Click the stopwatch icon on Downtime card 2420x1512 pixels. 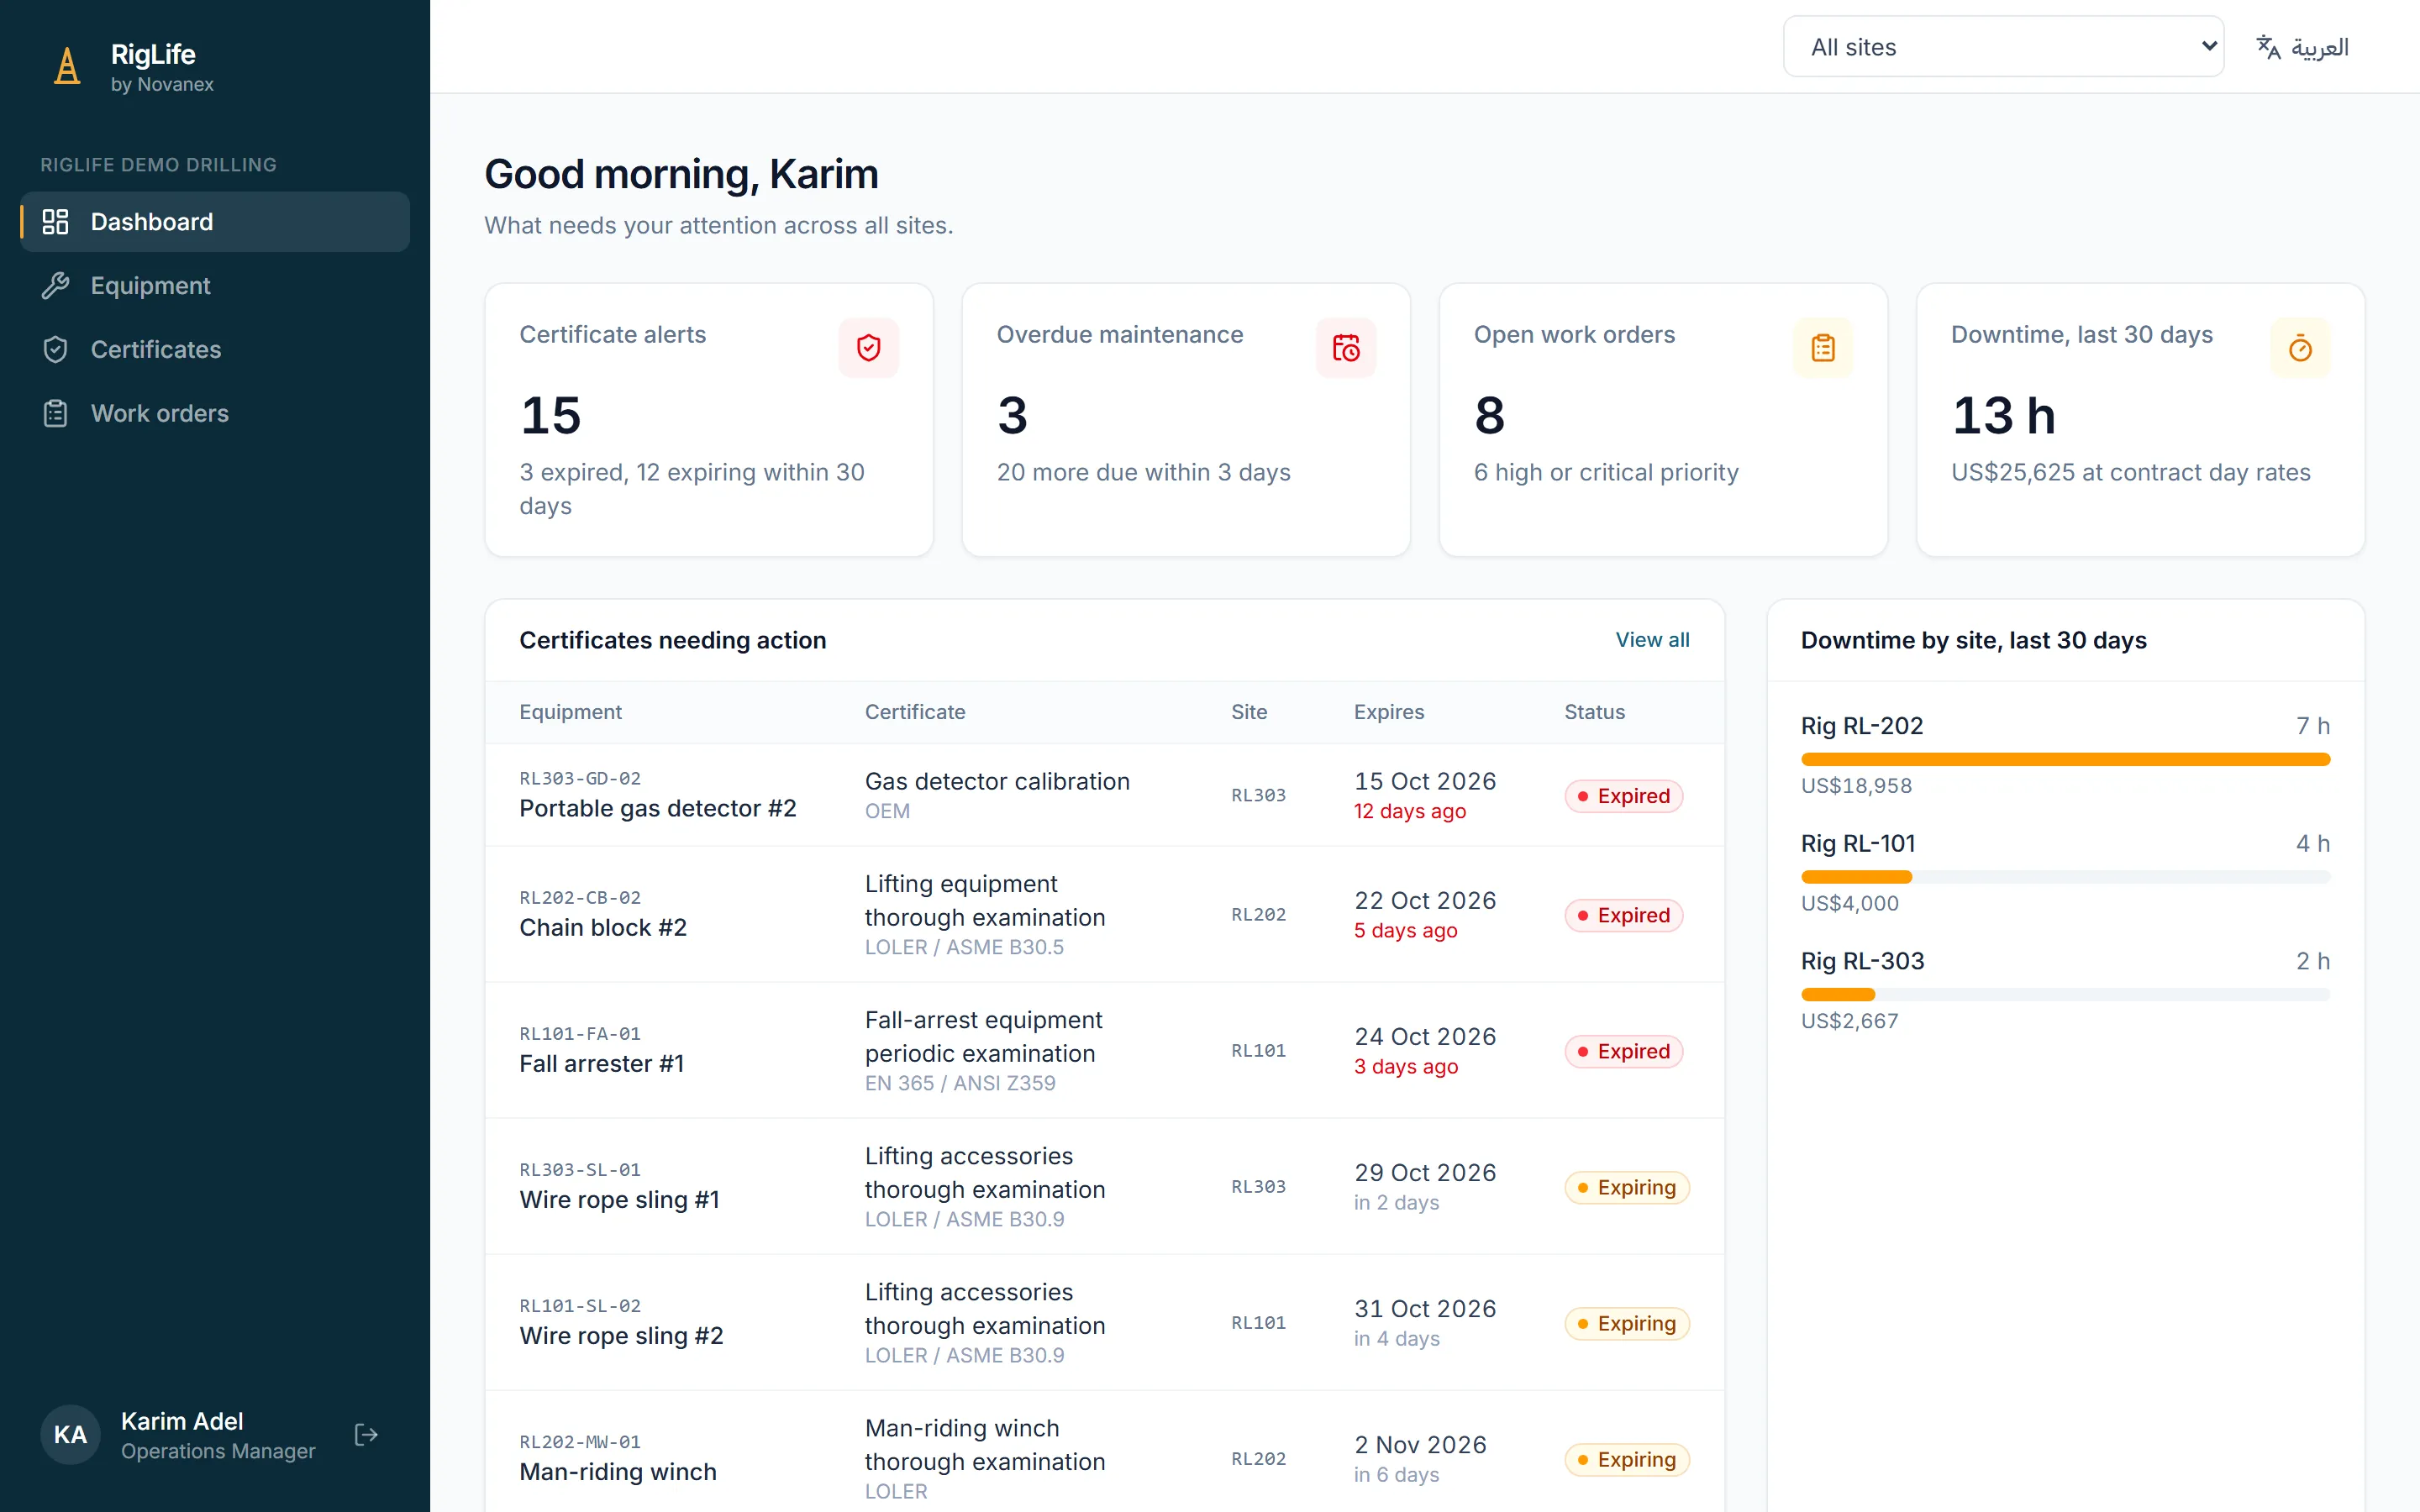point(2300,348)
